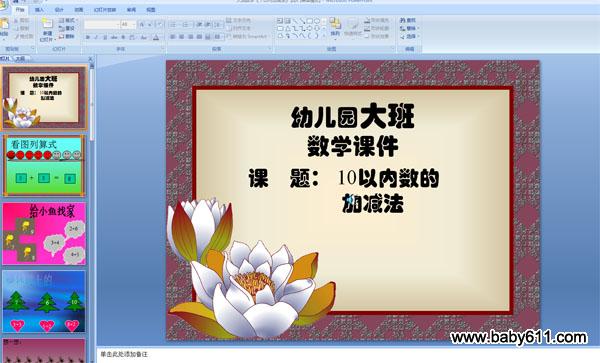600x363 pixels.
Task: Toggle Bold formatting button
Action: point(88,37)
